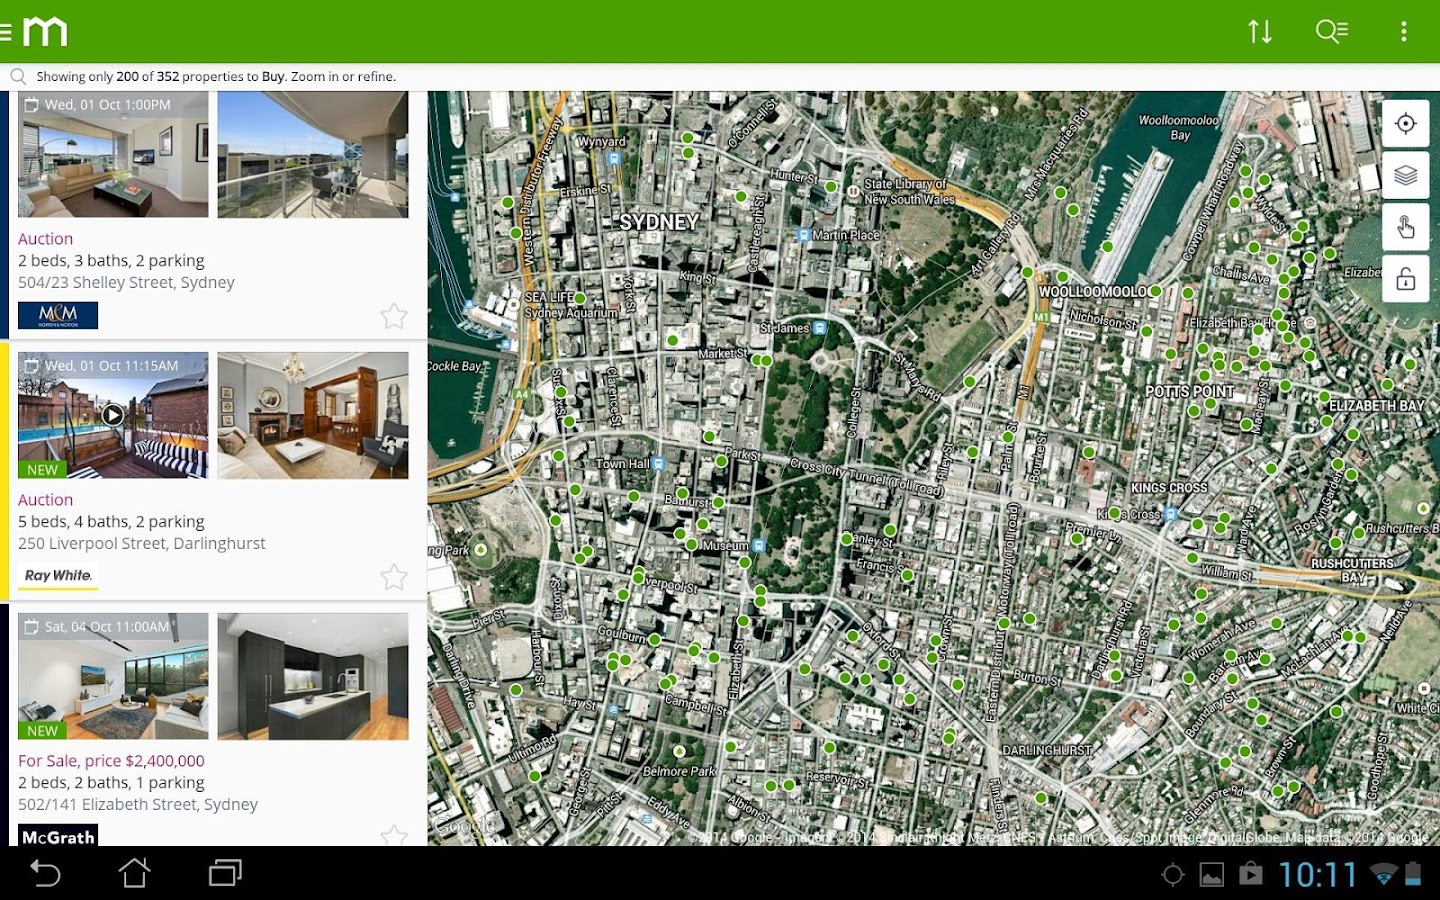Select the my-location crosshair icon

pyautogui.click(x=1405, y=123)
